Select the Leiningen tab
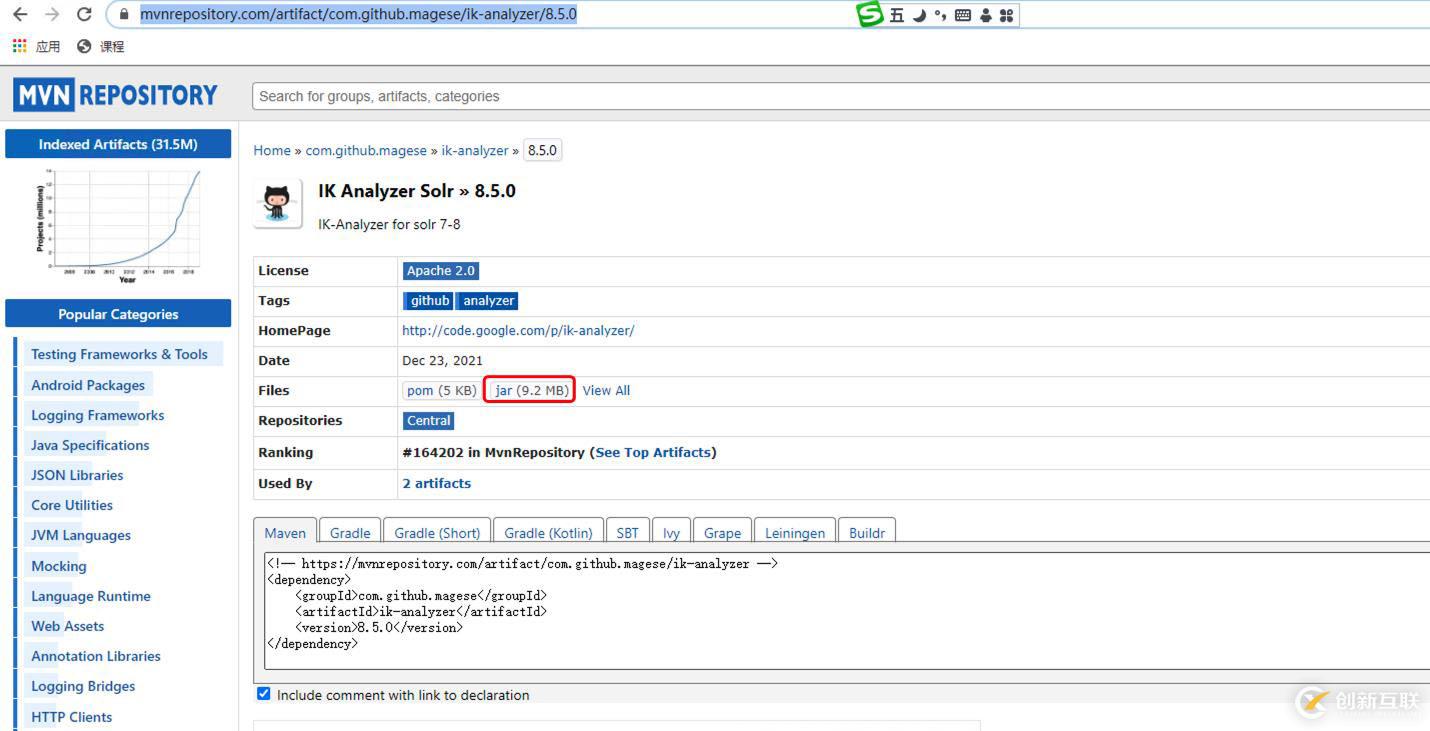The height and width of the screenshot is (731, 1430). [x=795, y=533]
